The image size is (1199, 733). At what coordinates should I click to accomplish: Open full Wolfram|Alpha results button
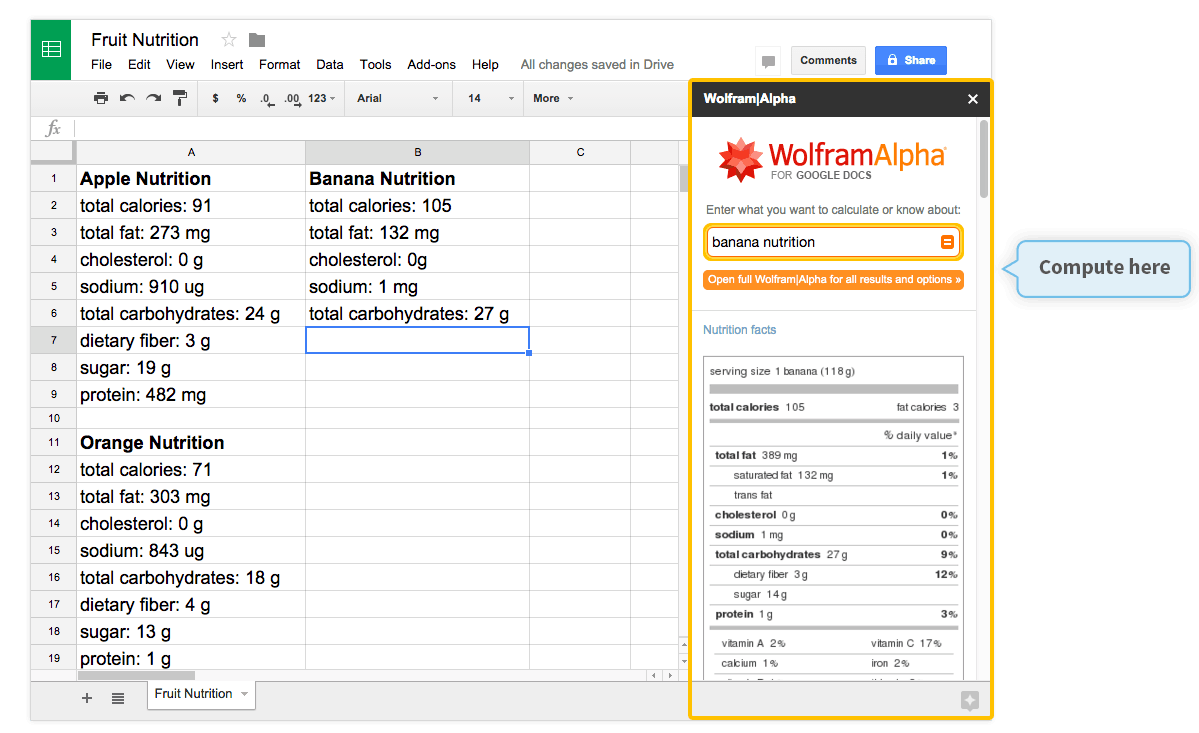(833, 280)
